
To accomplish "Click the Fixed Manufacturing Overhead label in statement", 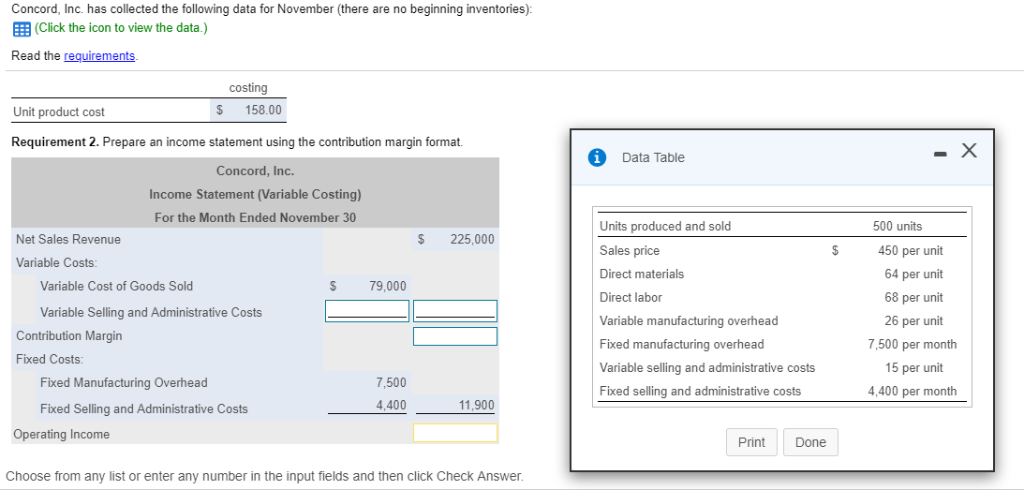I will (x=123, y=382).
